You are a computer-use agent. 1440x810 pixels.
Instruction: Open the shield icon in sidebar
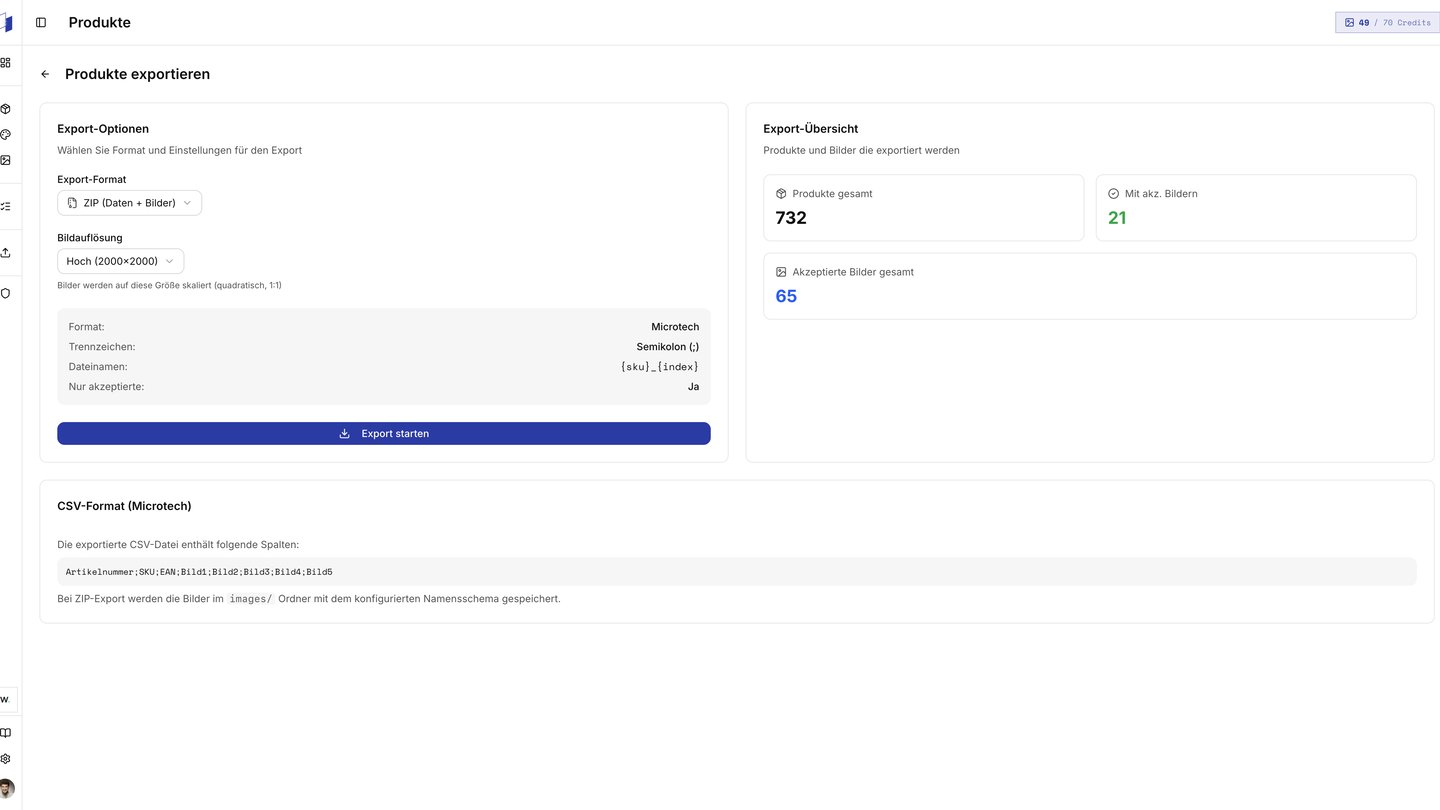click(x=5, y=293)
